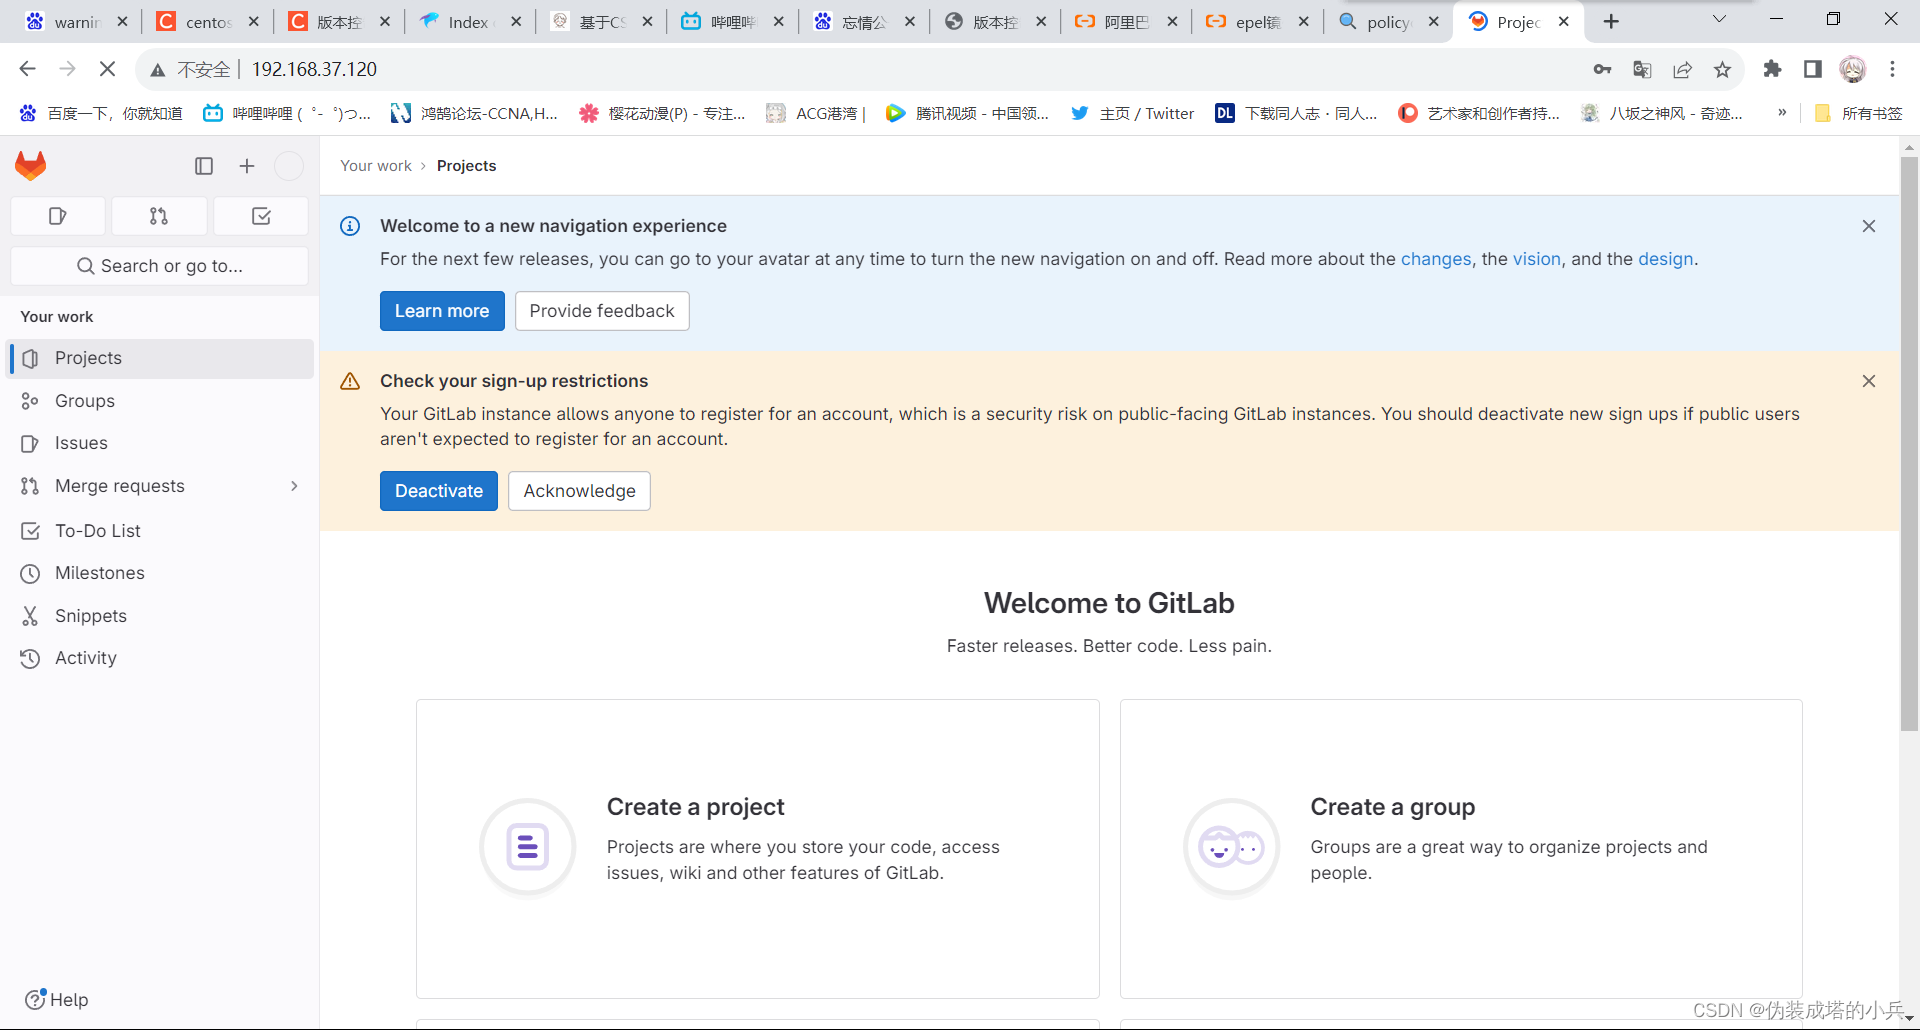The image size is (1920, 1030).
Task: Click the browser back arrow
Action: (x=28, y=69)
